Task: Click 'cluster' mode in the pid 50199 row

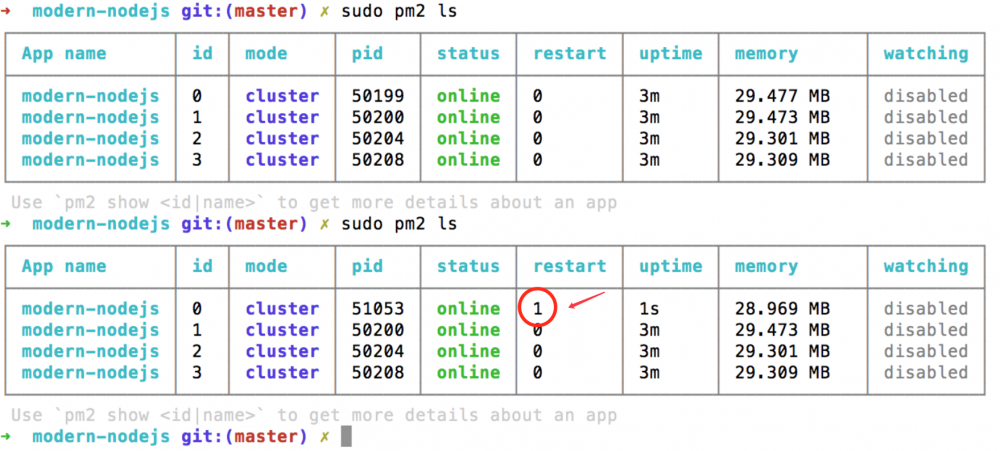Action: (x=282, y=96)
